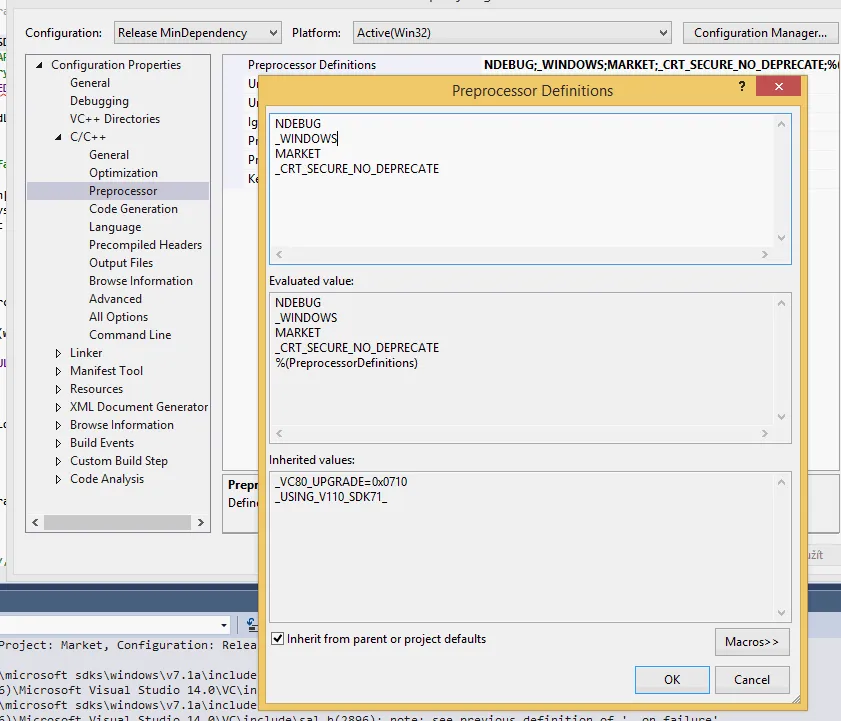Viewport: 841px width, 721px height.
Task: Click the MARKET line in editable definitions
Action: [x=298, y=154]
